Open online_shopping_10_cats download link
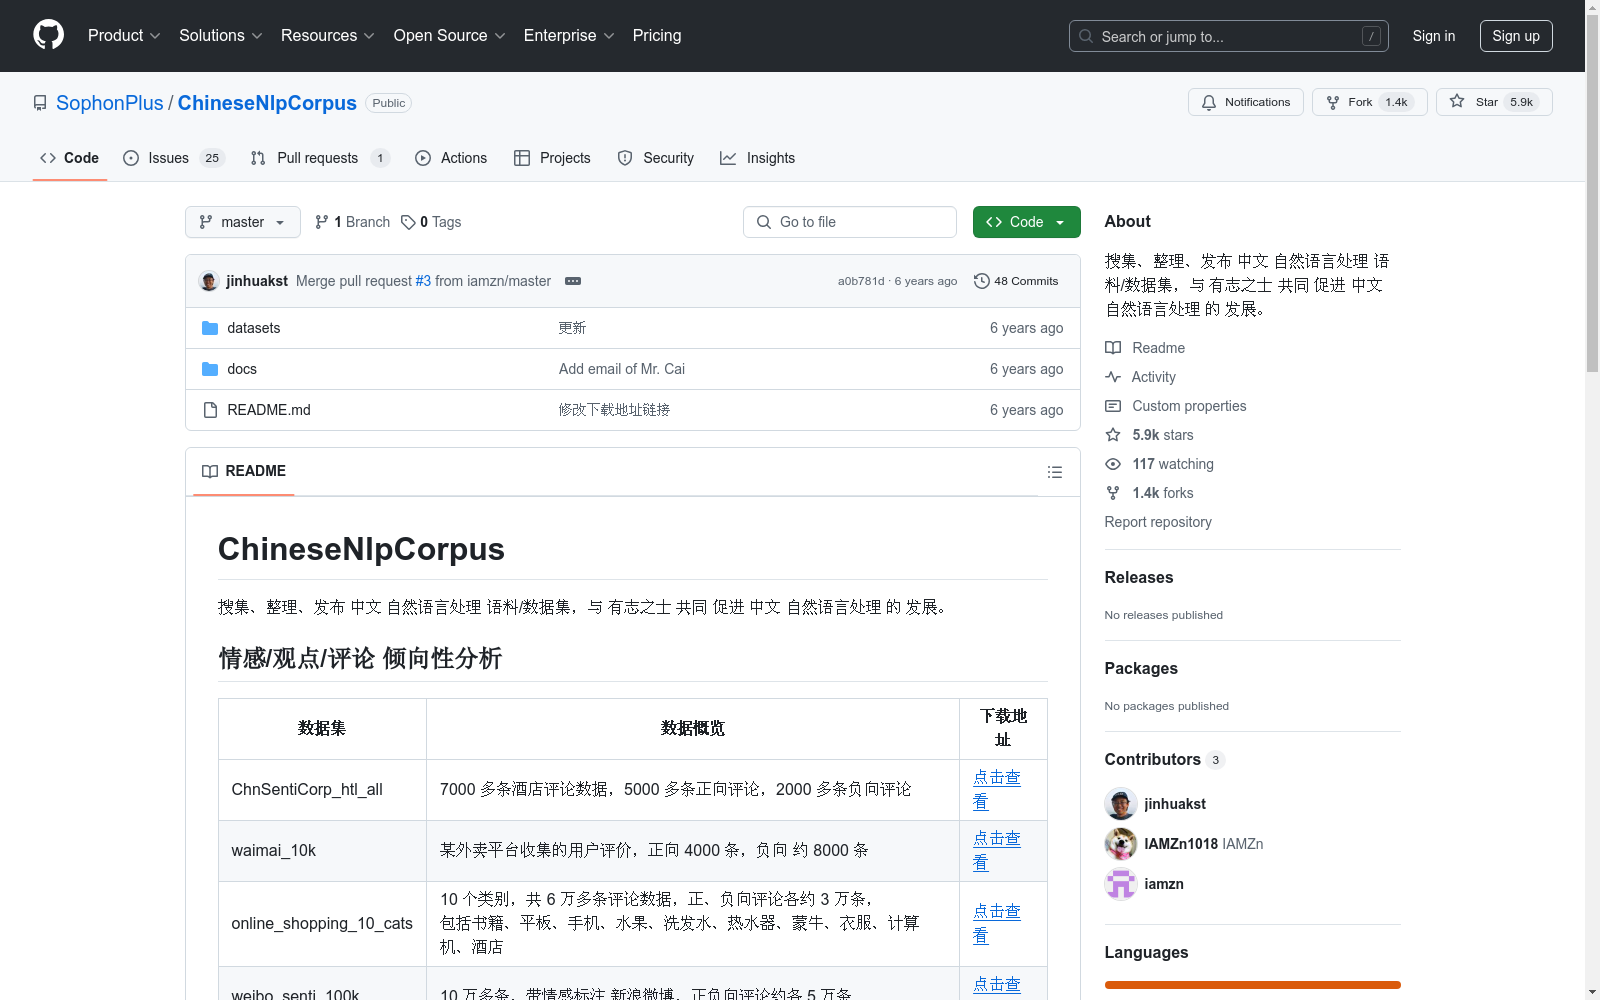The height and width of the screenshot is (1000, 1600). [x=997, y=924]
